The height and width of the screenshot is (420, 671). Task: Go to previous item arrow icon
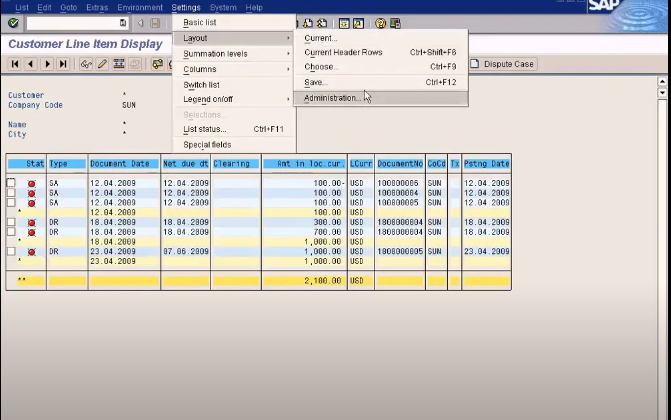30,64
